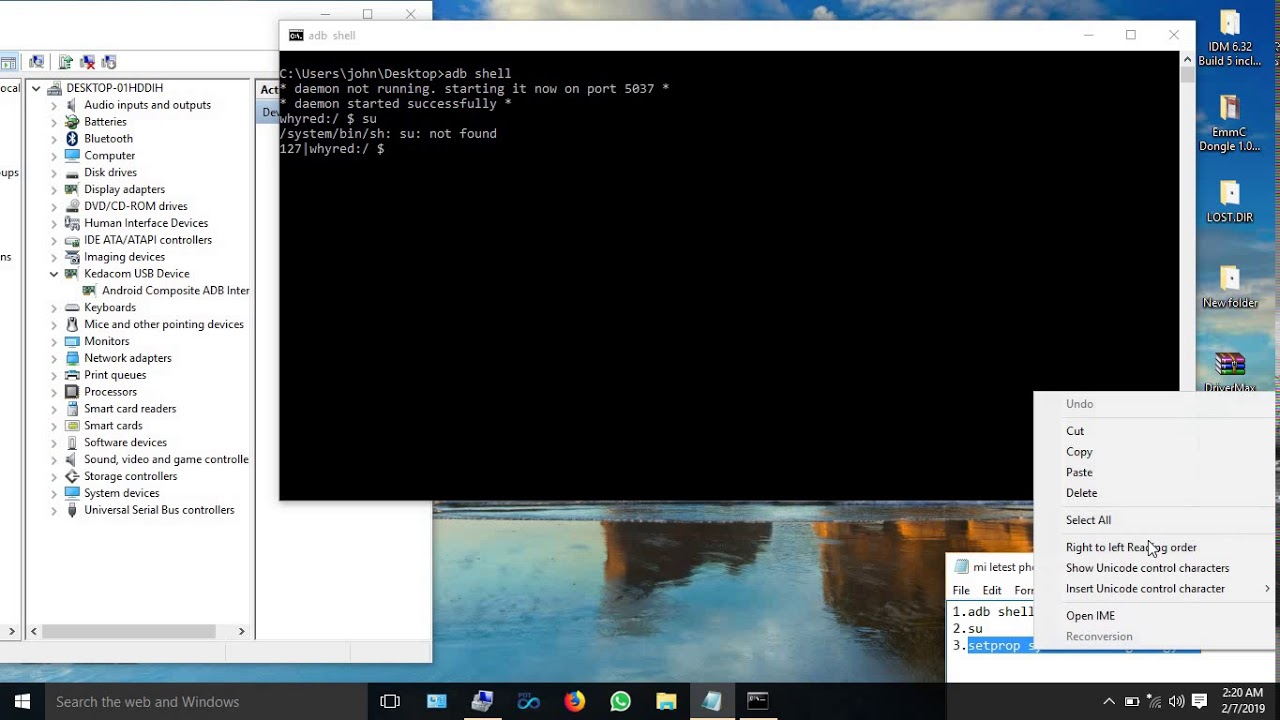Viewport: 1280px width, 720px height.
Task: Open Task View on the taskbar
Action: (390, 702)
